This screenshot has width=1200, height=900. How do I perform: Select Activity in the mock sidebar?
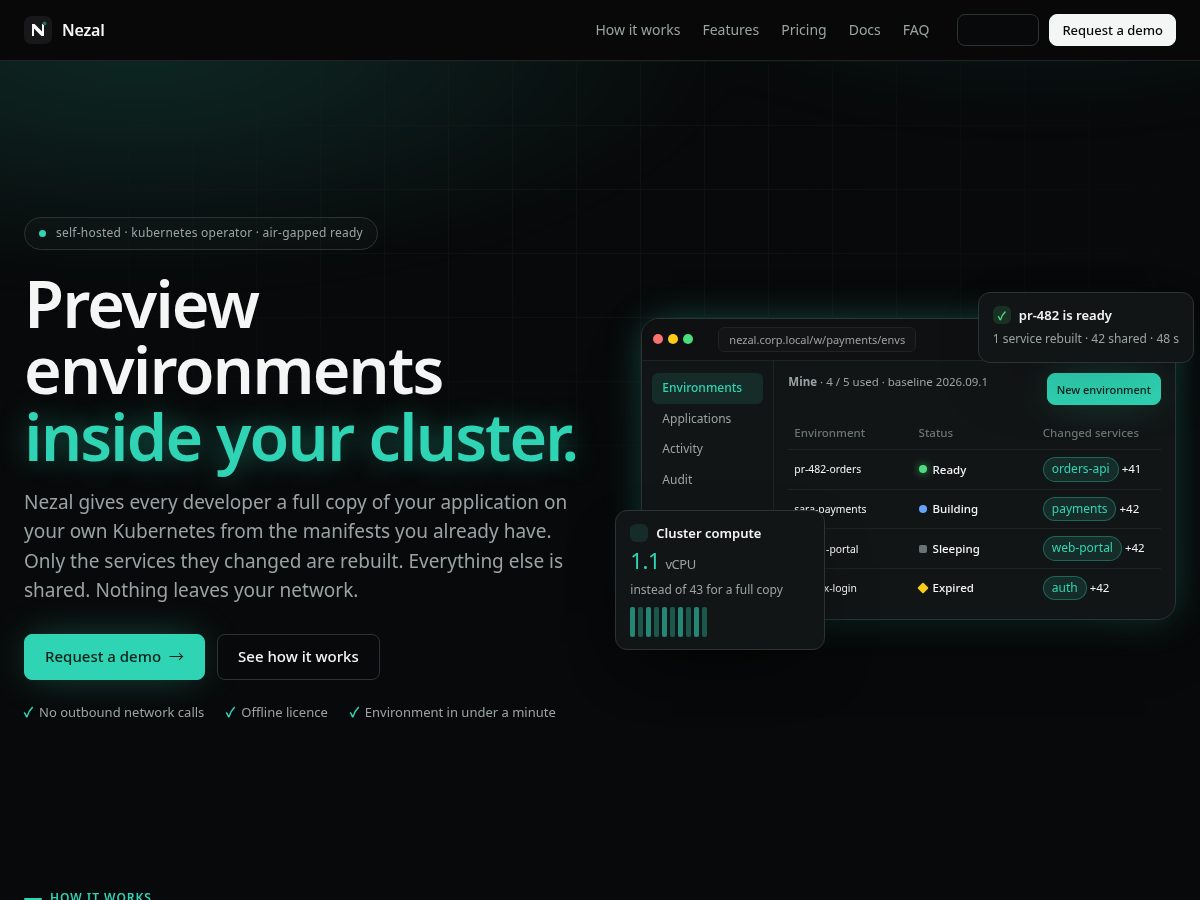[707, 449]
